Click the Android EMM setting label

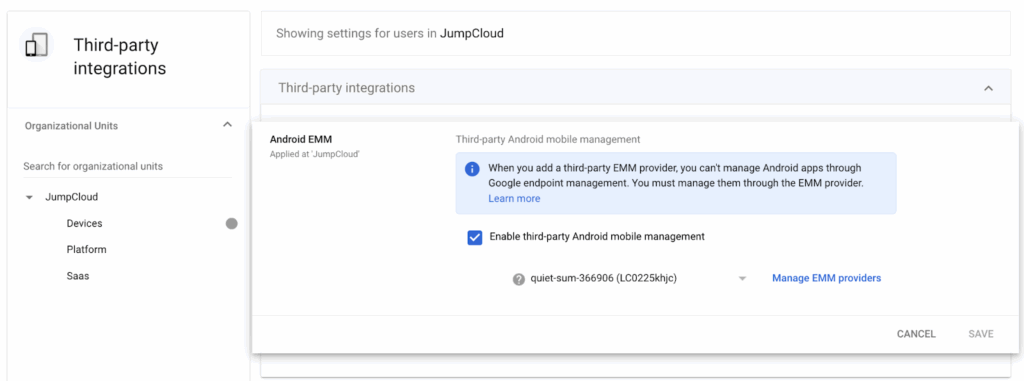point(301,139)
